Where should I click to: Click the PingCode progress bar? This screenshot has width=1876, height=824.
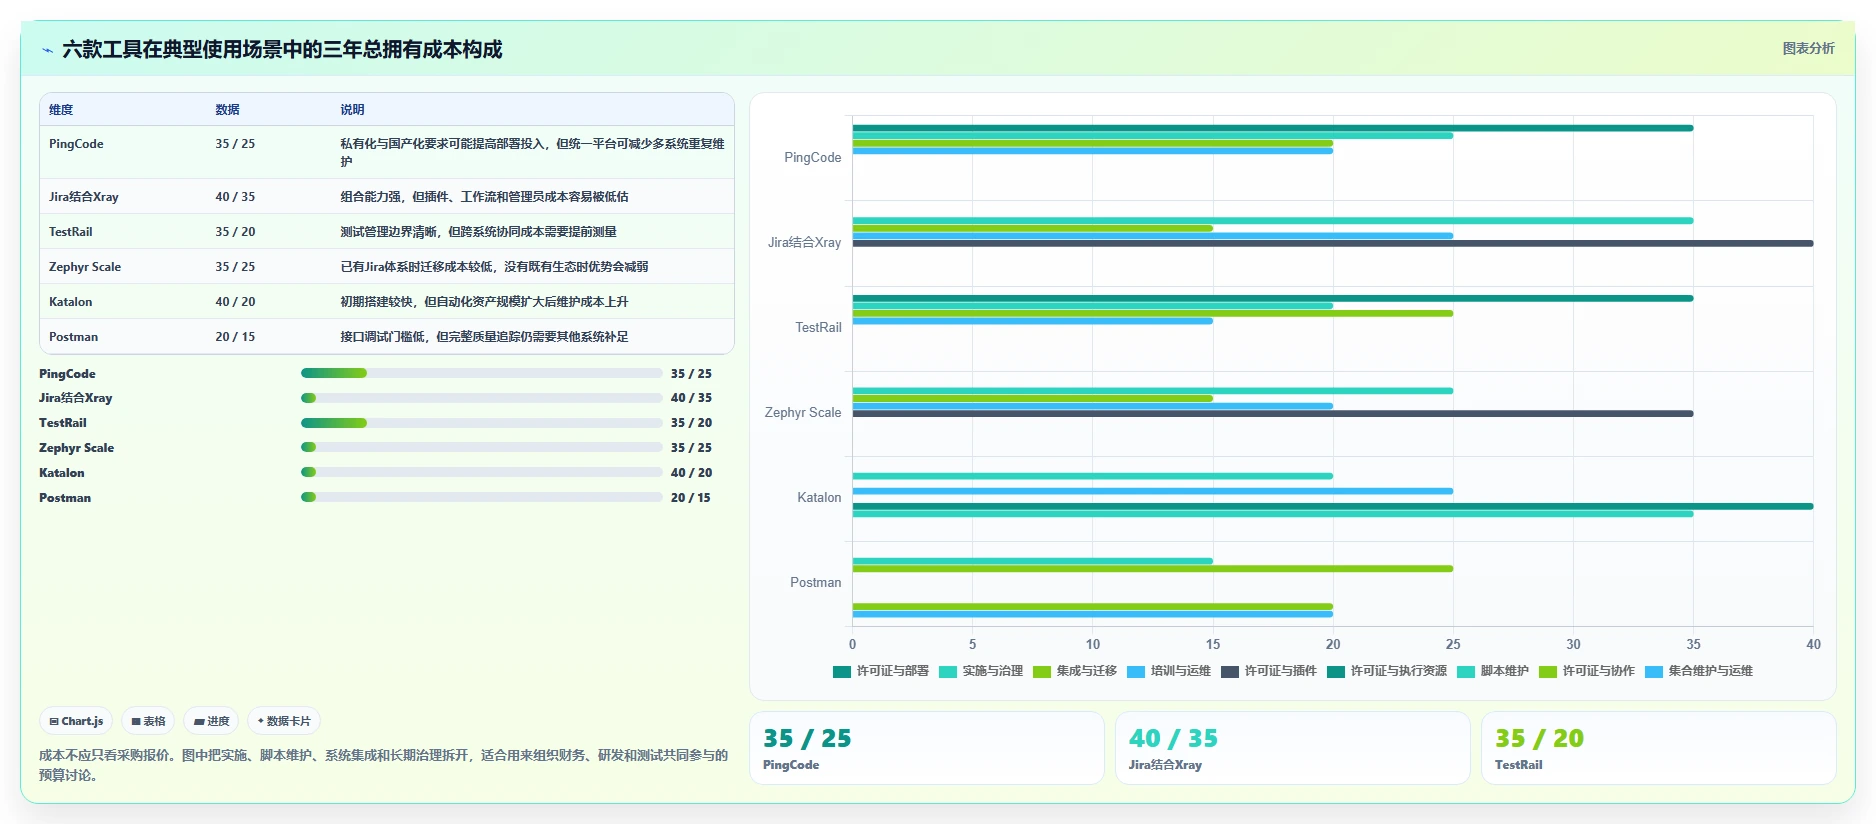(481, 373)
